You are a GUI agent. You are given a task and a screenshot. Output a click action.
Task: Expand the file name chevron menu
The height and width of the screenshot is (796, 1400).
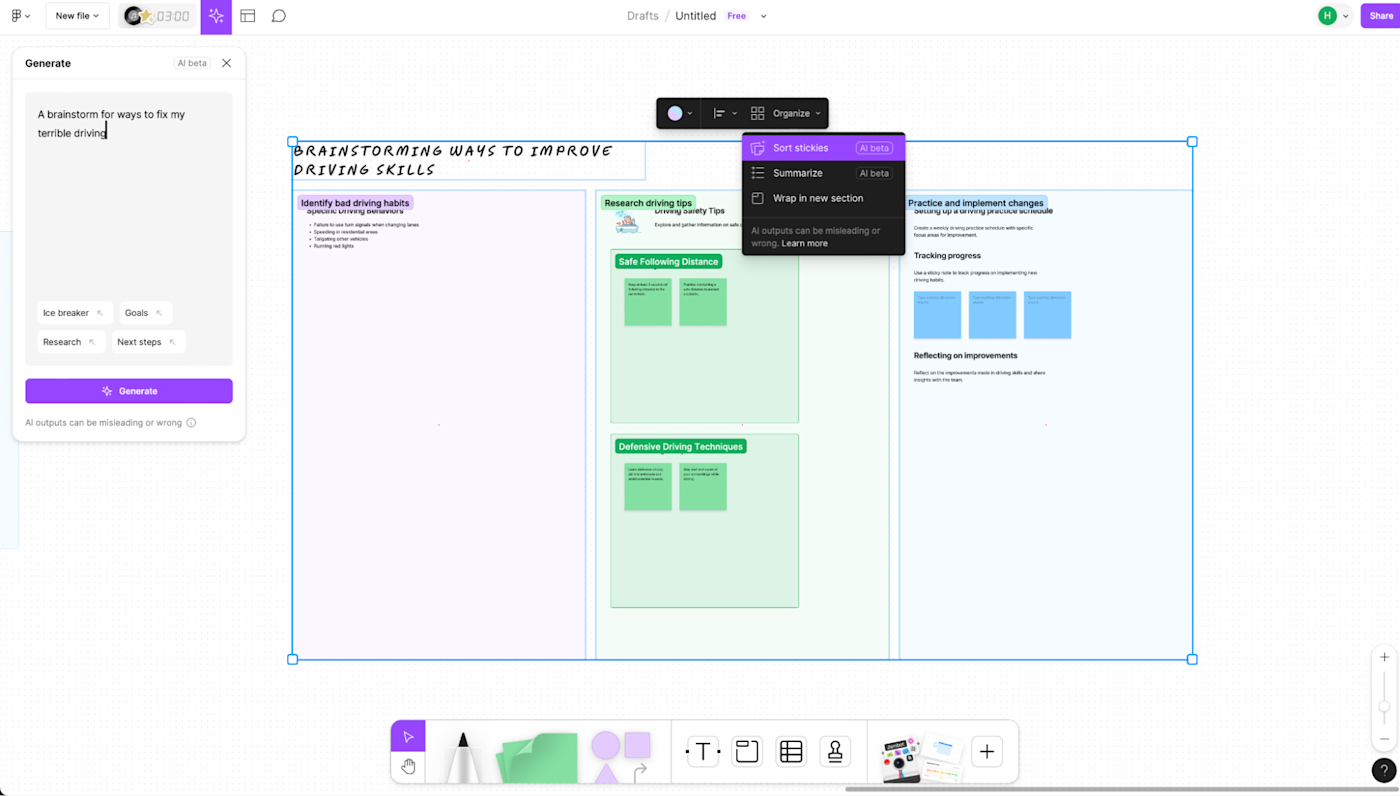[764, 16]
